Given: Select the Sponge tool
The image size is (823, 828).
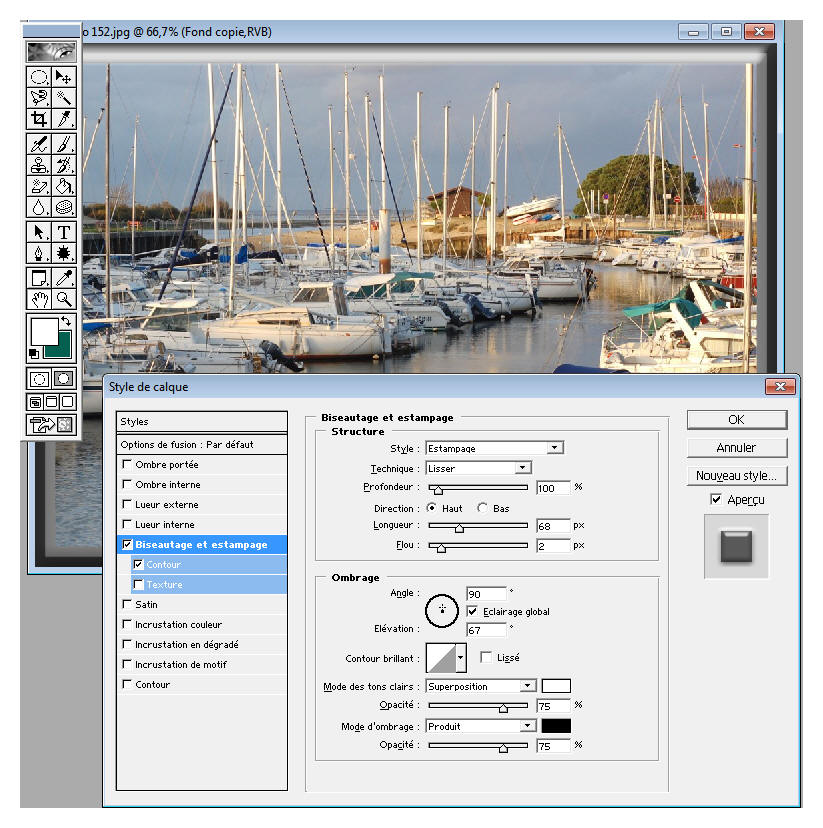Looking at the screenshot, I should pyautogui.click(x=64, y=207).
